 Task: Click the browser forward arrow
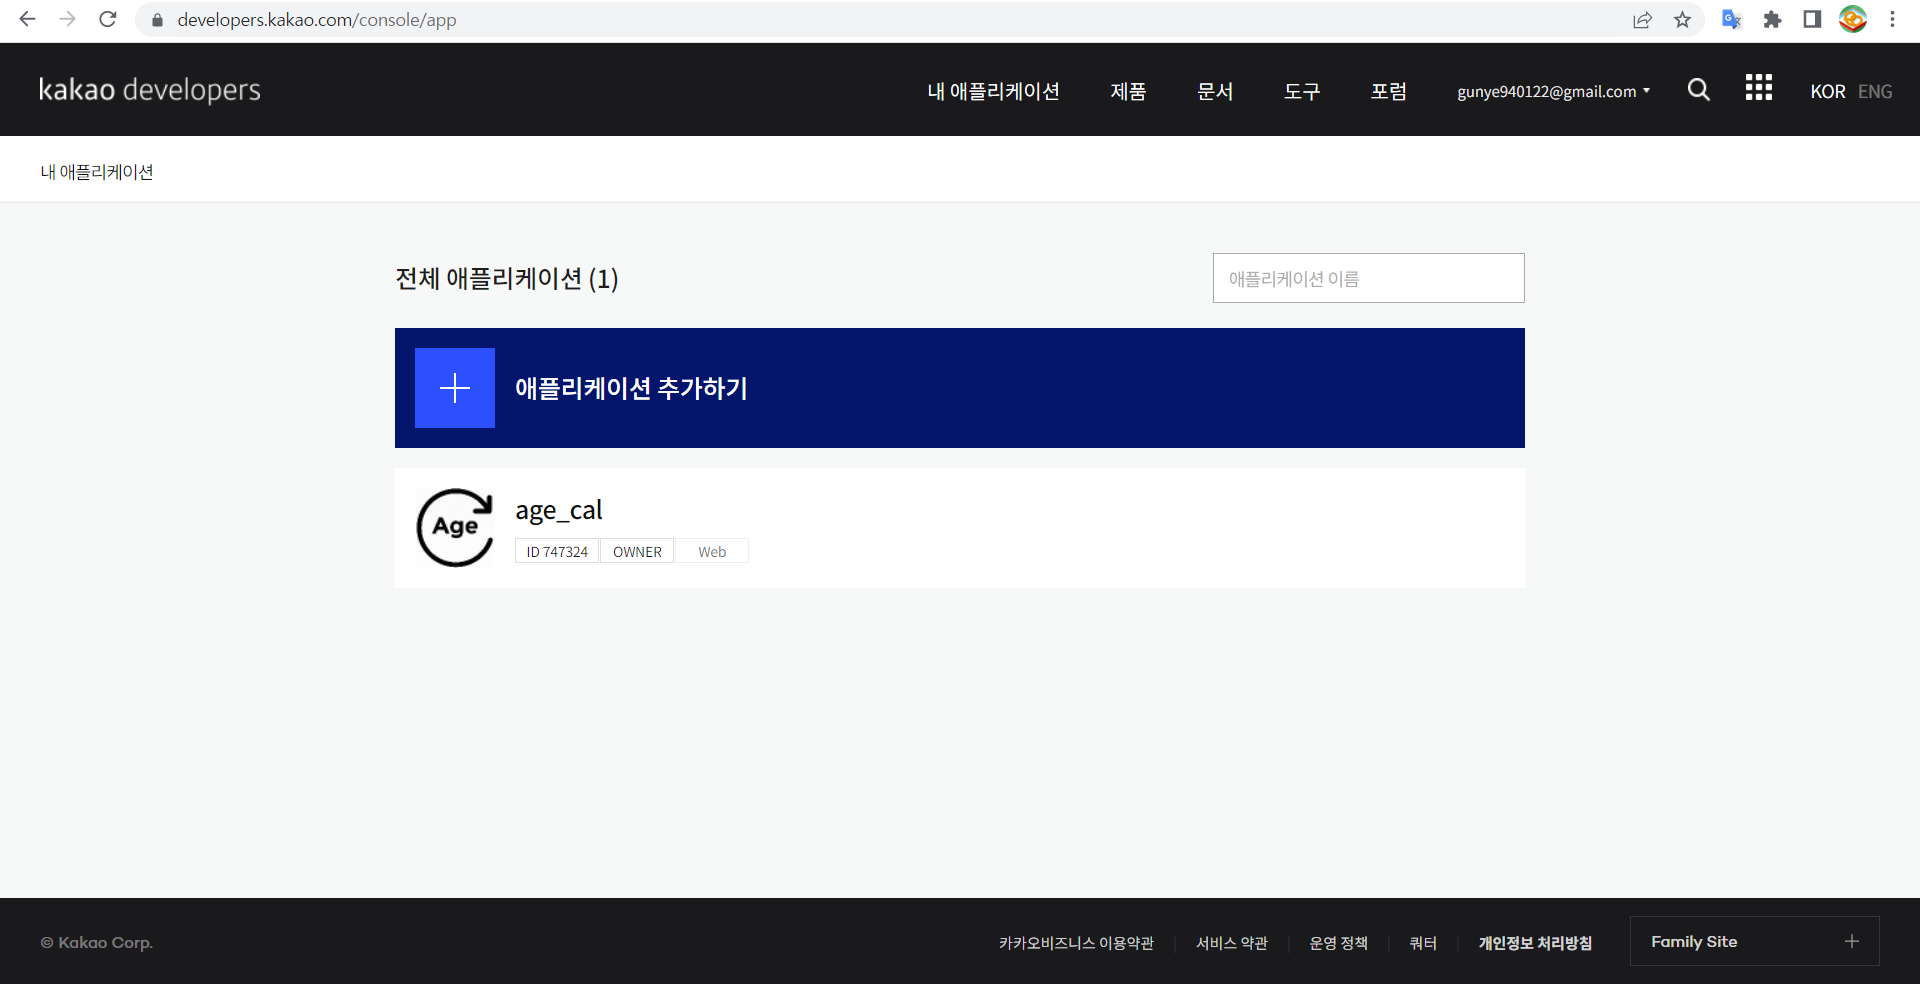(67, 19)
